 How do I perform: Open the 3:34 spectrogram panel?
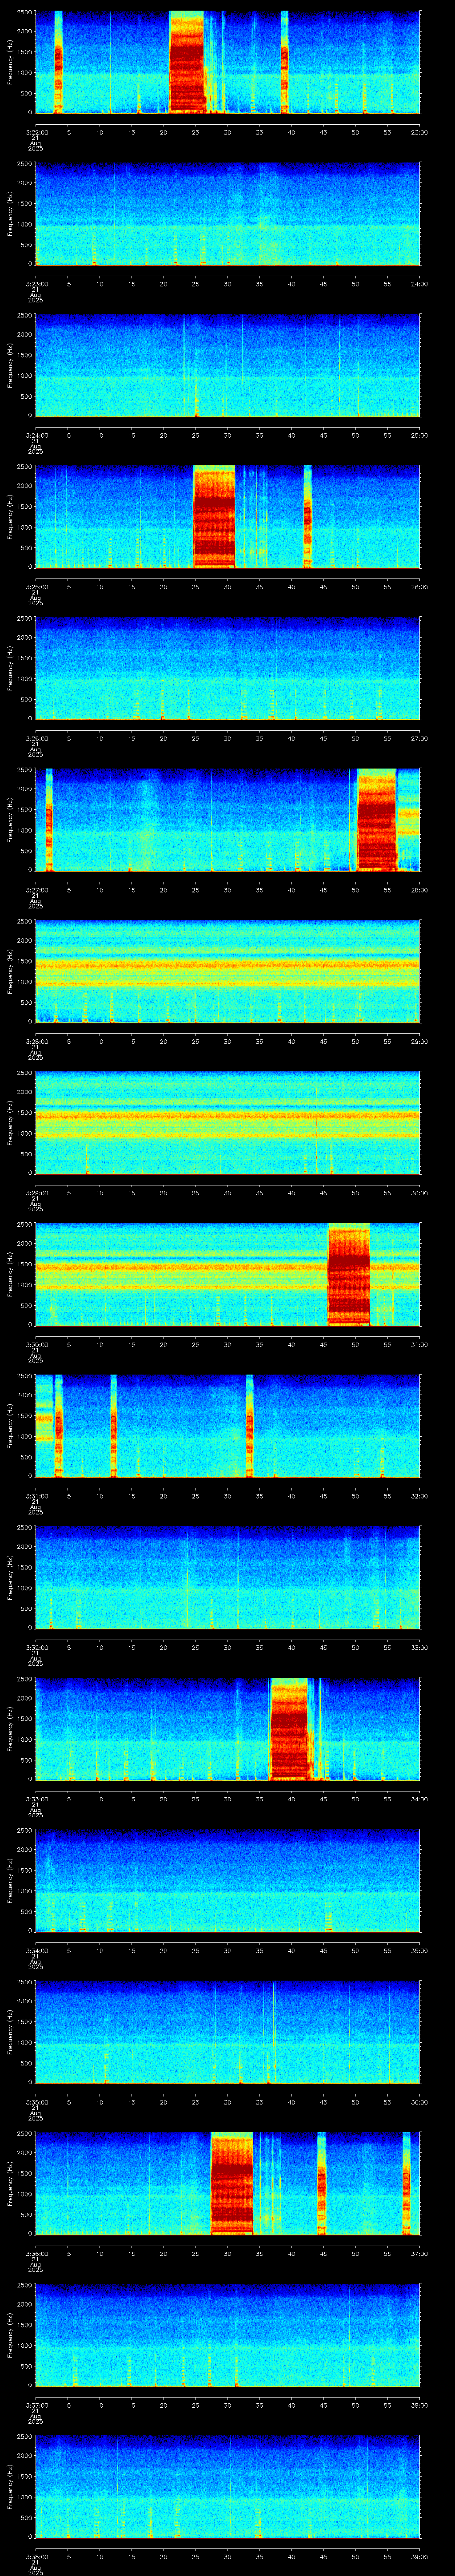(x=227, y=1879)
